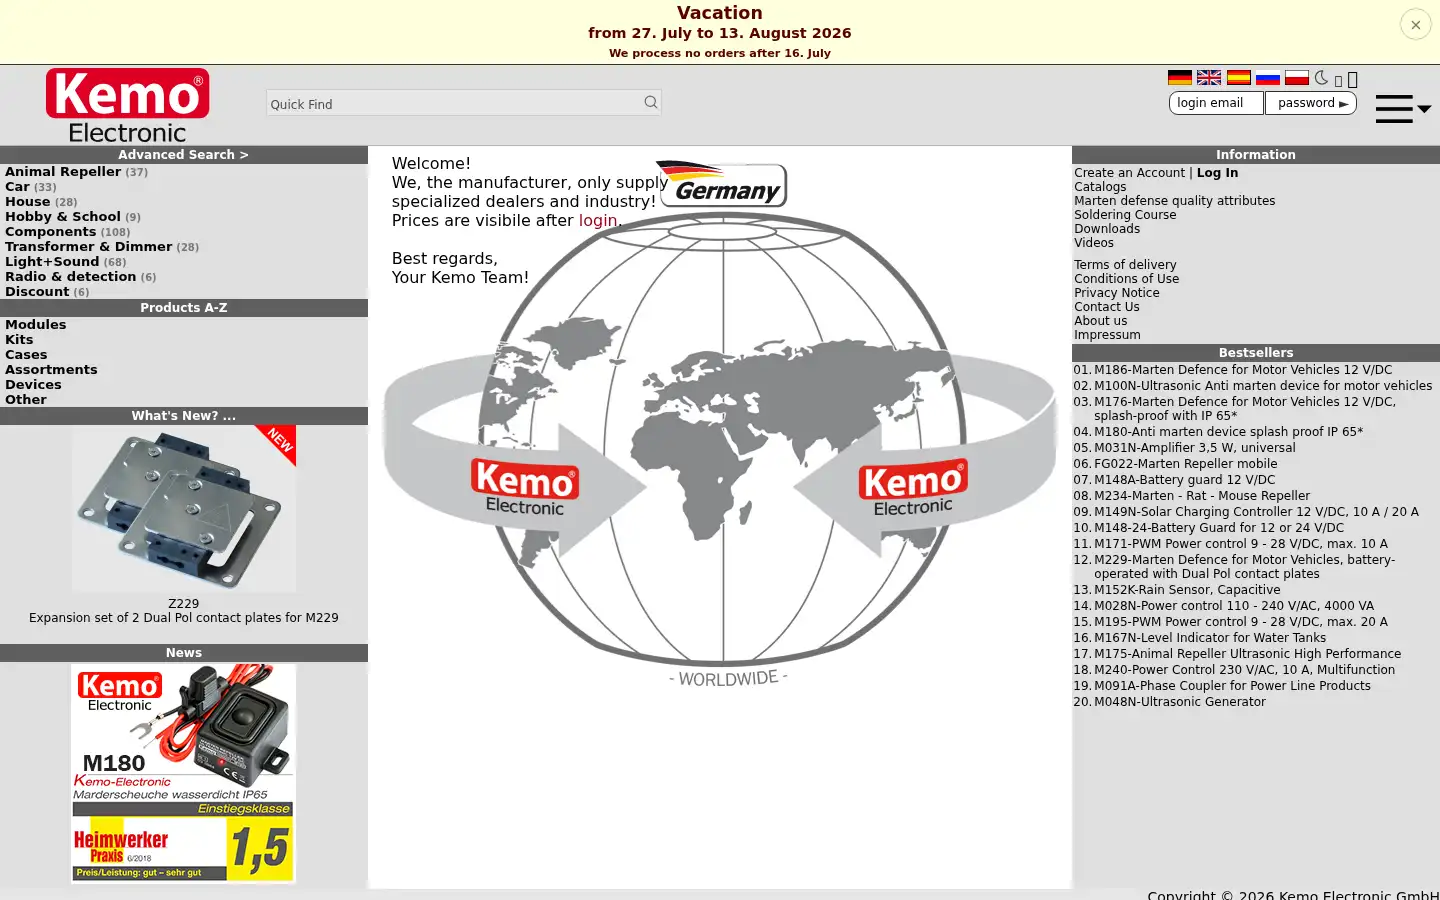Open Marten defense quality attributes
The height and width of the screenshot is (900, 1440).
[1175, 201]
